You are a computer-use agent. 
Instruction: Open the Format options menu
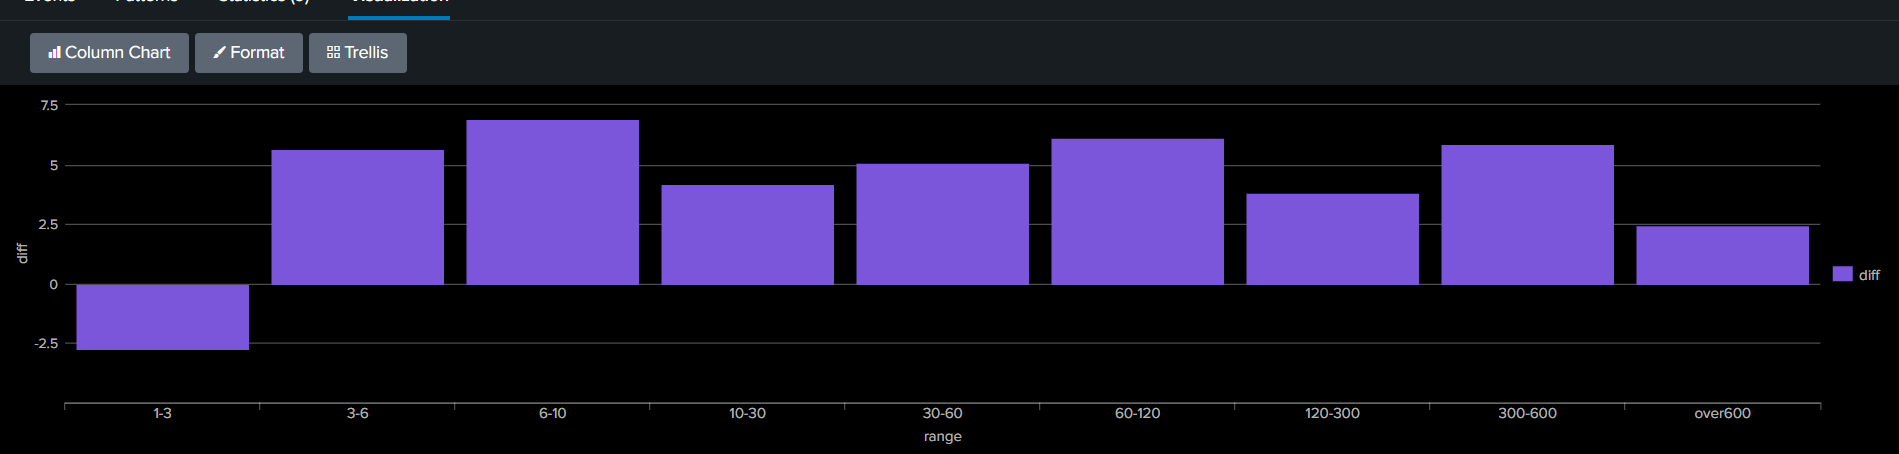pyautogui.click(x=249, y=53)
